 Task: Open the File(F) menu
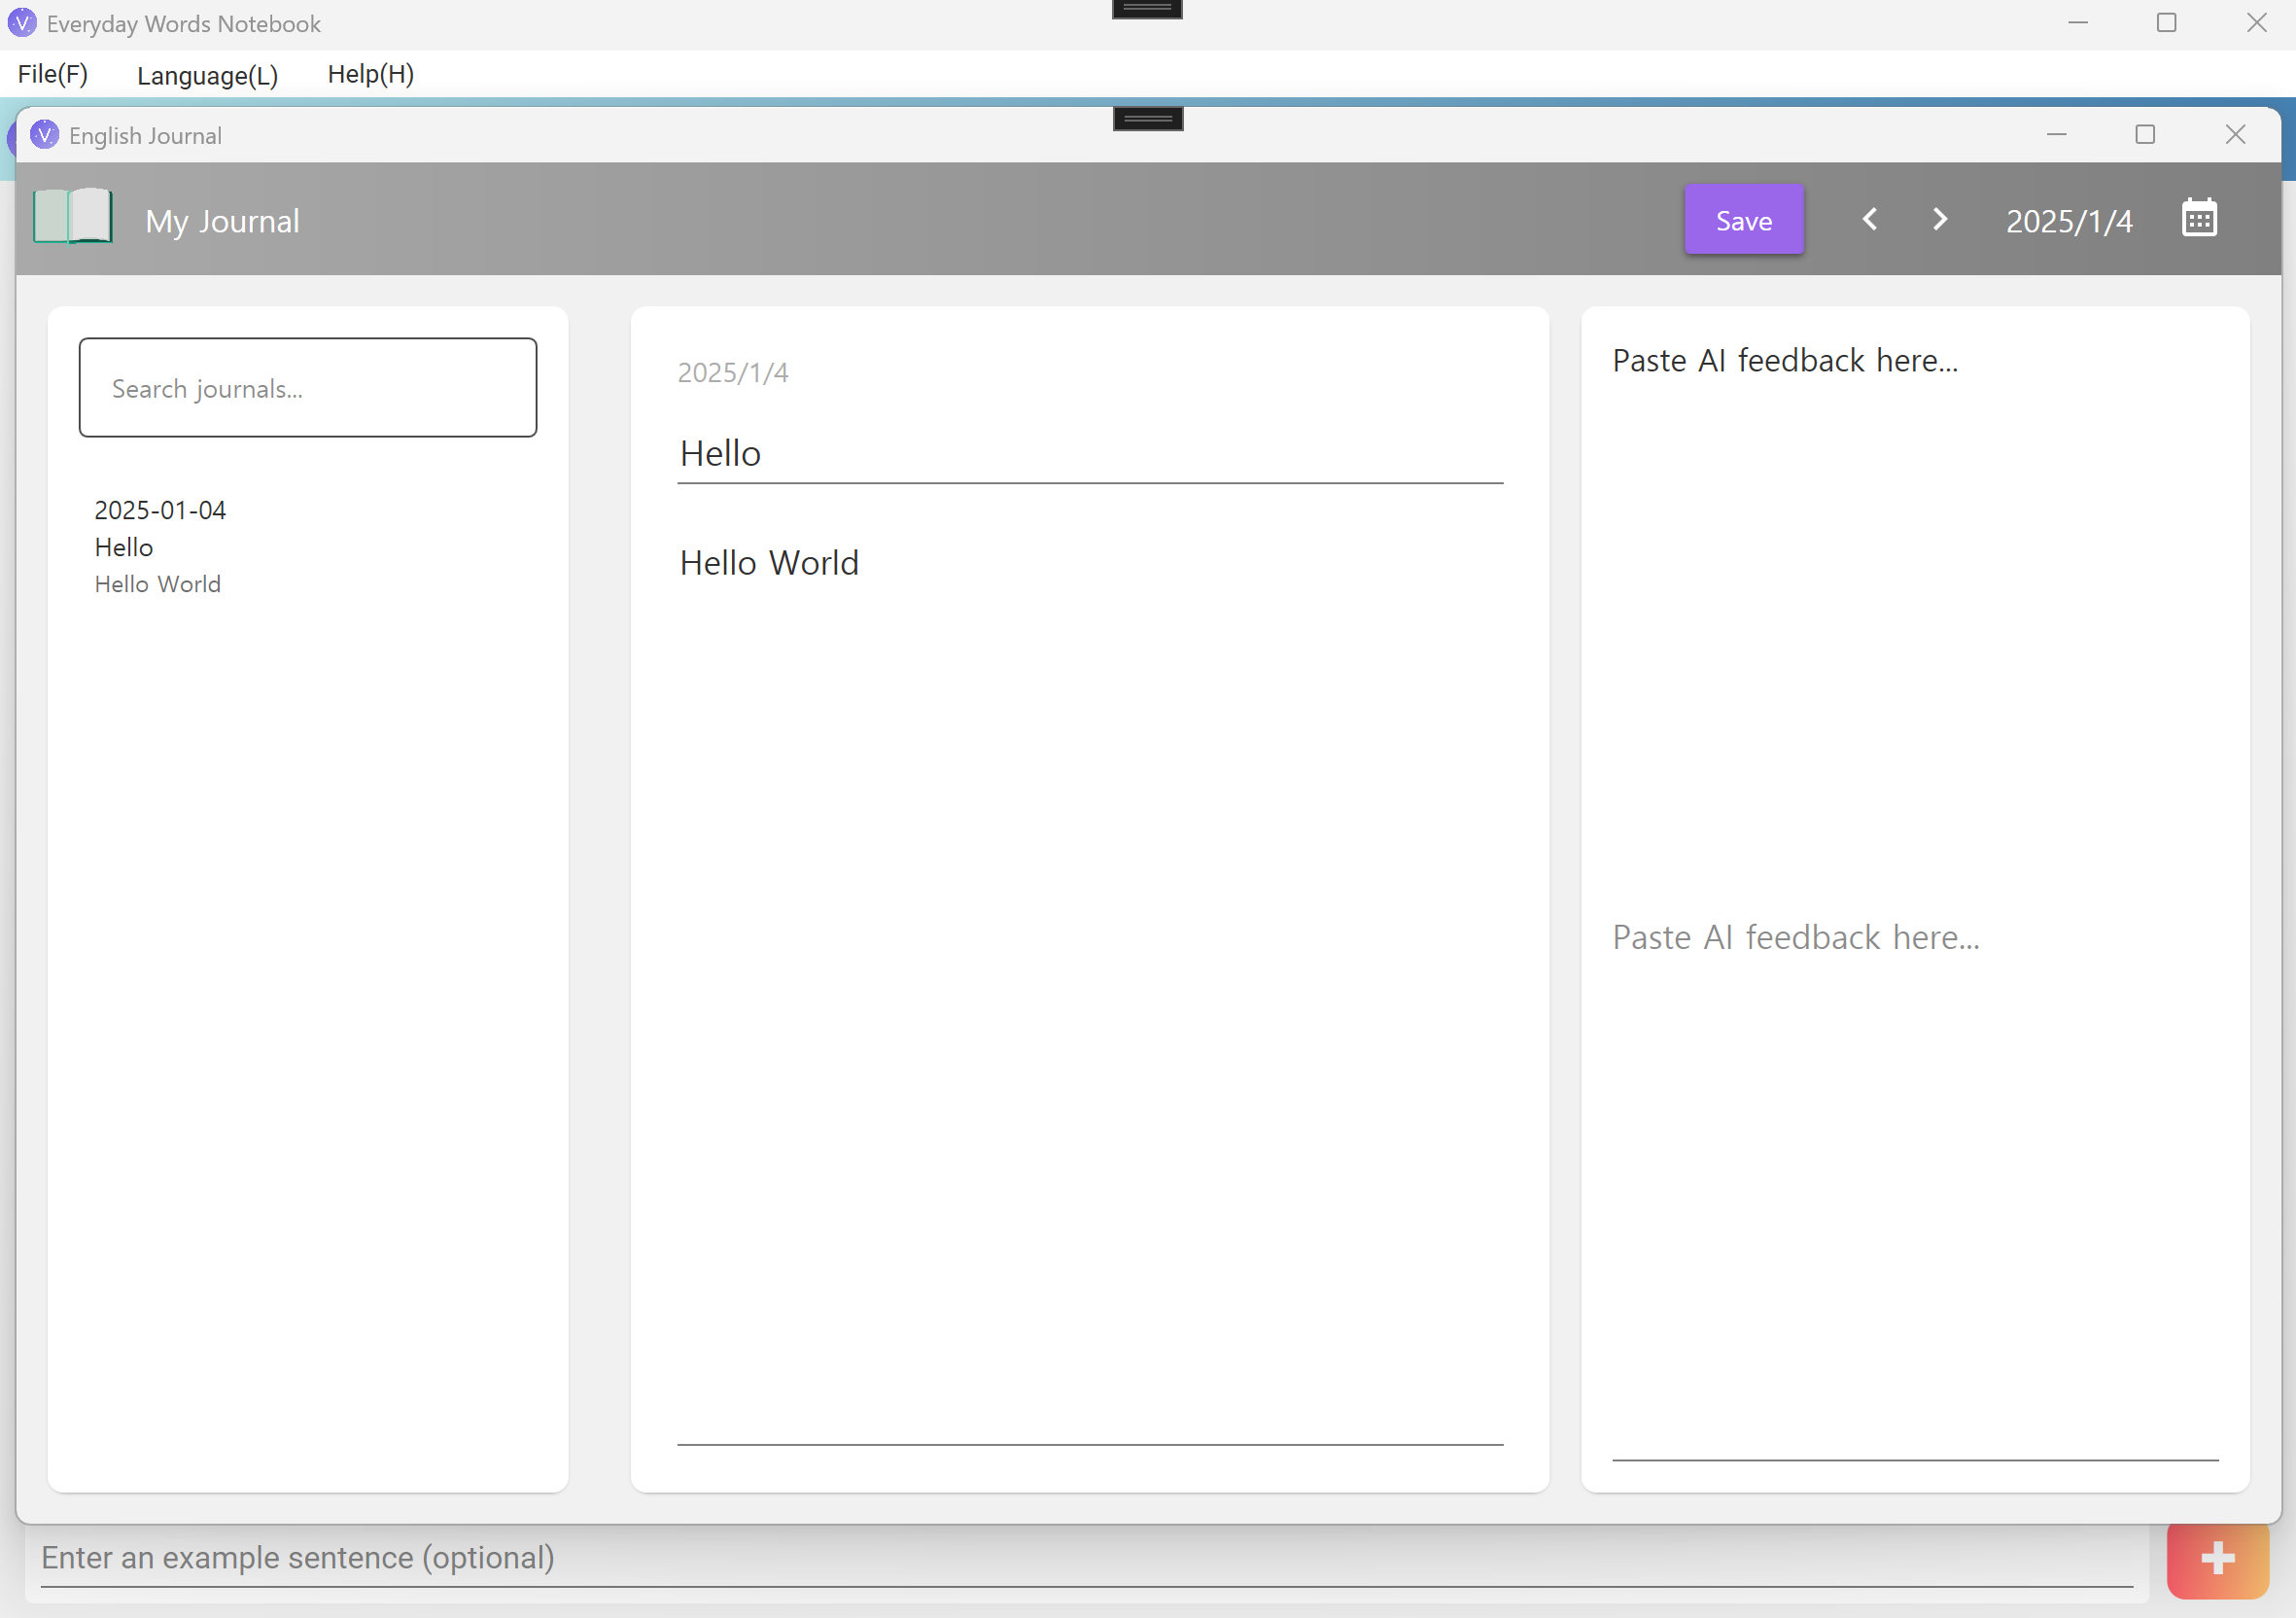(x=53, y=74)
